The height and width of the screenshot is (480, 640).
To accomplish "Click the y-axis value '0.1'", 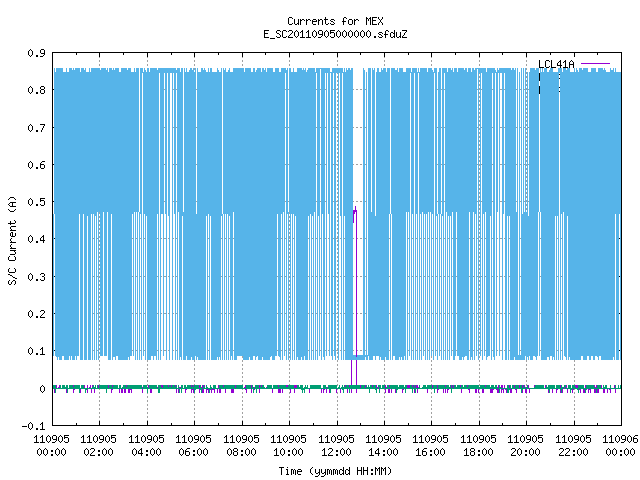I will tap(36, 351).
